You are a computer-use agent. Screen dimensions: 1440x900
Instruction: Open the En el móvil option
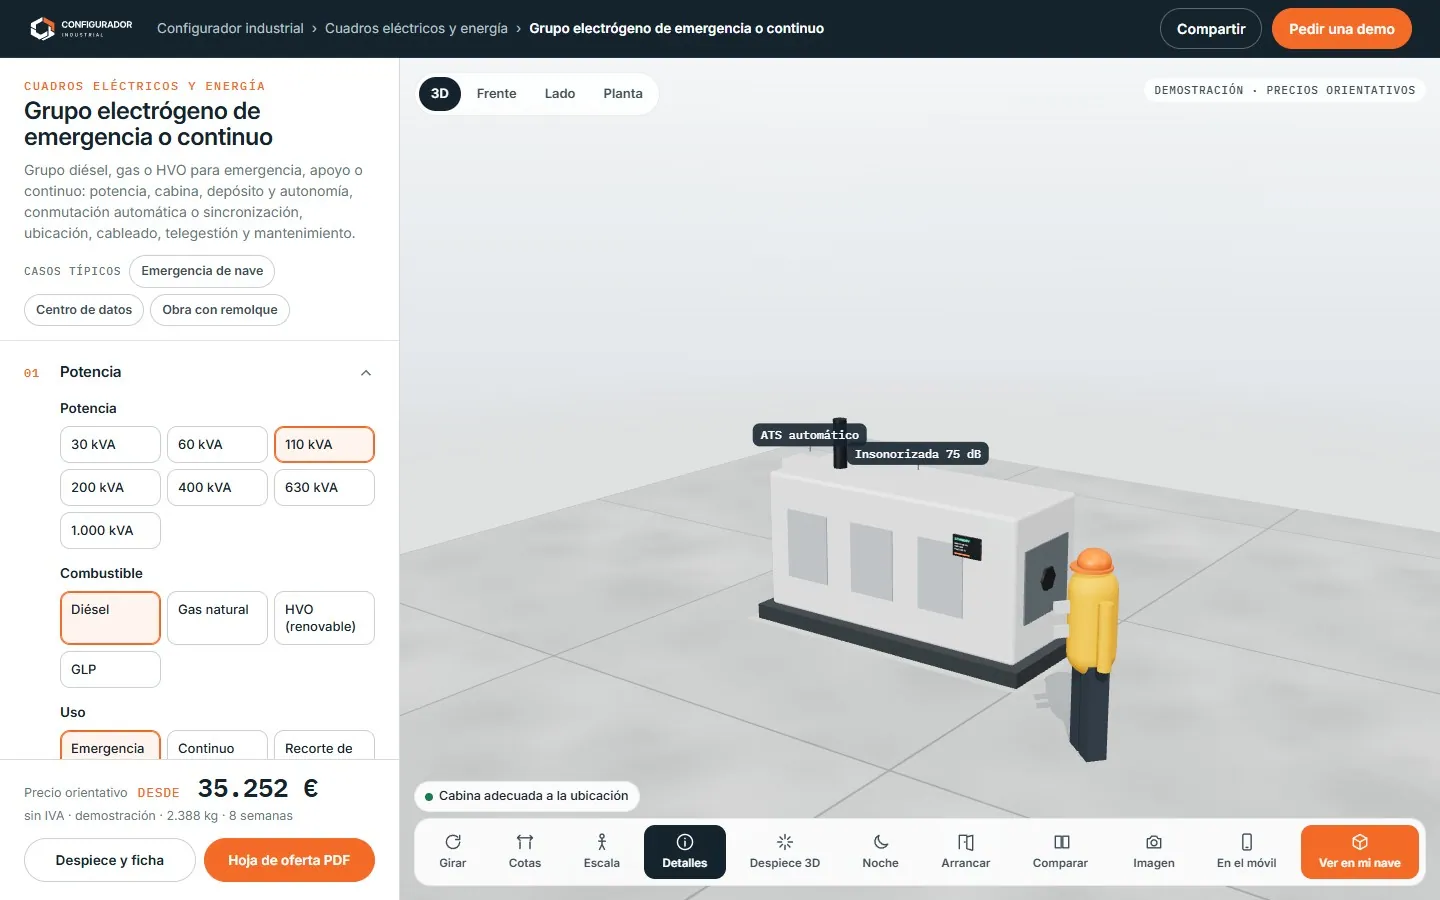[x=1247, y=852]
